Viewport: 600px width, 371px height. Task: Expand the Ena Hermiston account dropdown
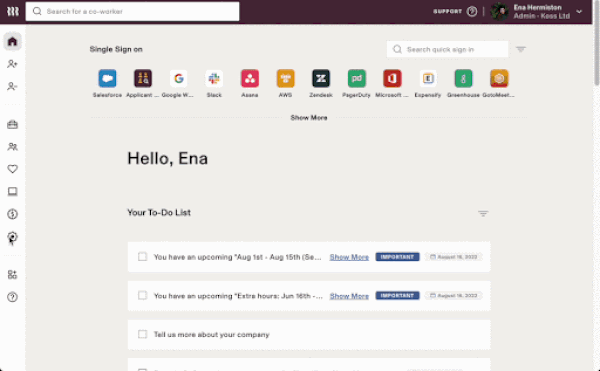pos(579,11)
